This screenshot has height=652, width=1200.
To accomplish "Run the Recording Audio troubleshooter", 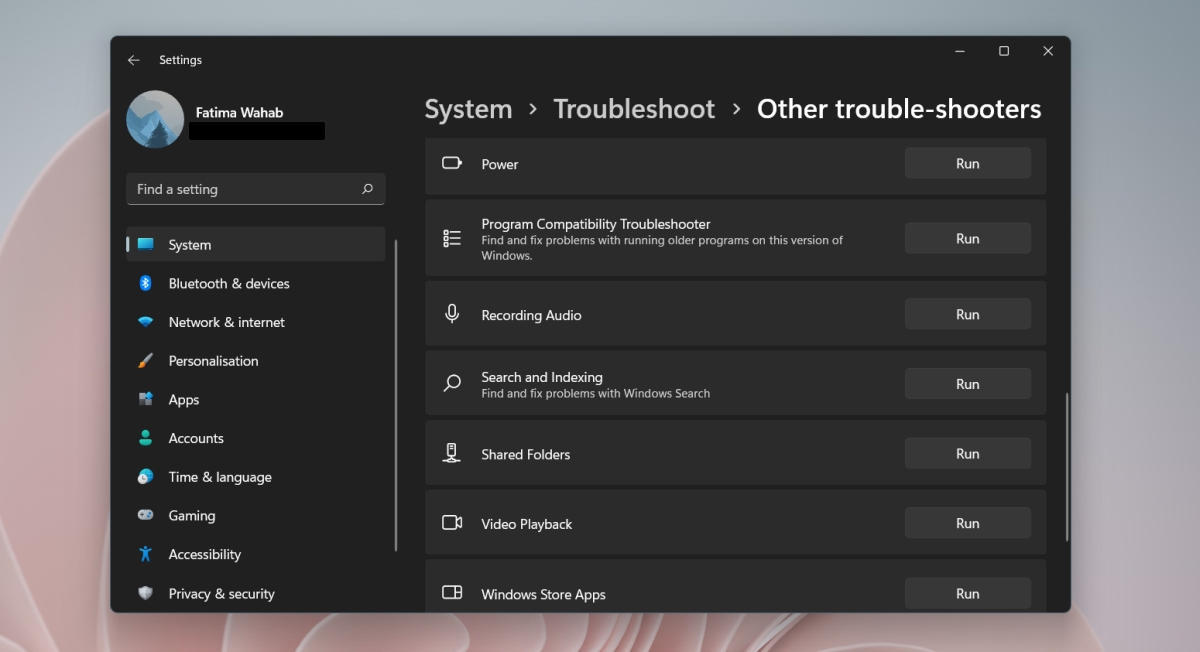I will point(967,314).
